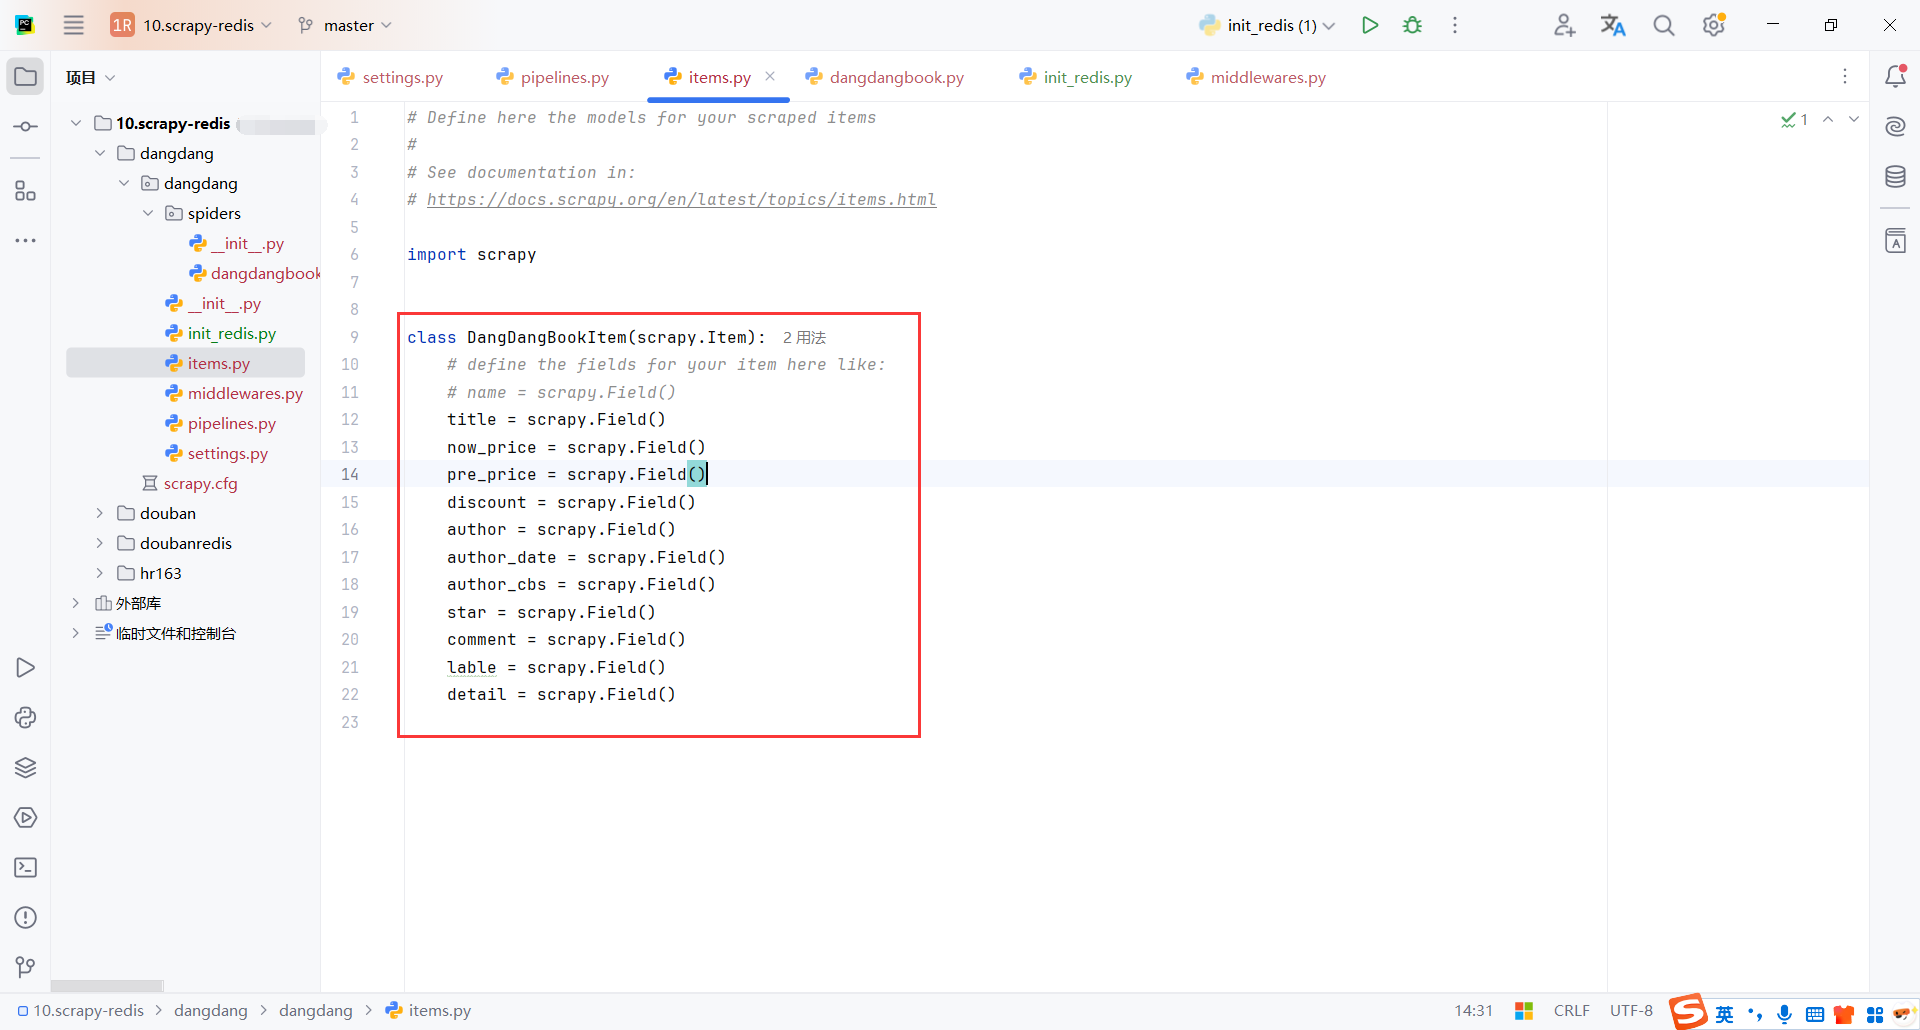Open scrapy.cfg in project tree

[190, 483]
